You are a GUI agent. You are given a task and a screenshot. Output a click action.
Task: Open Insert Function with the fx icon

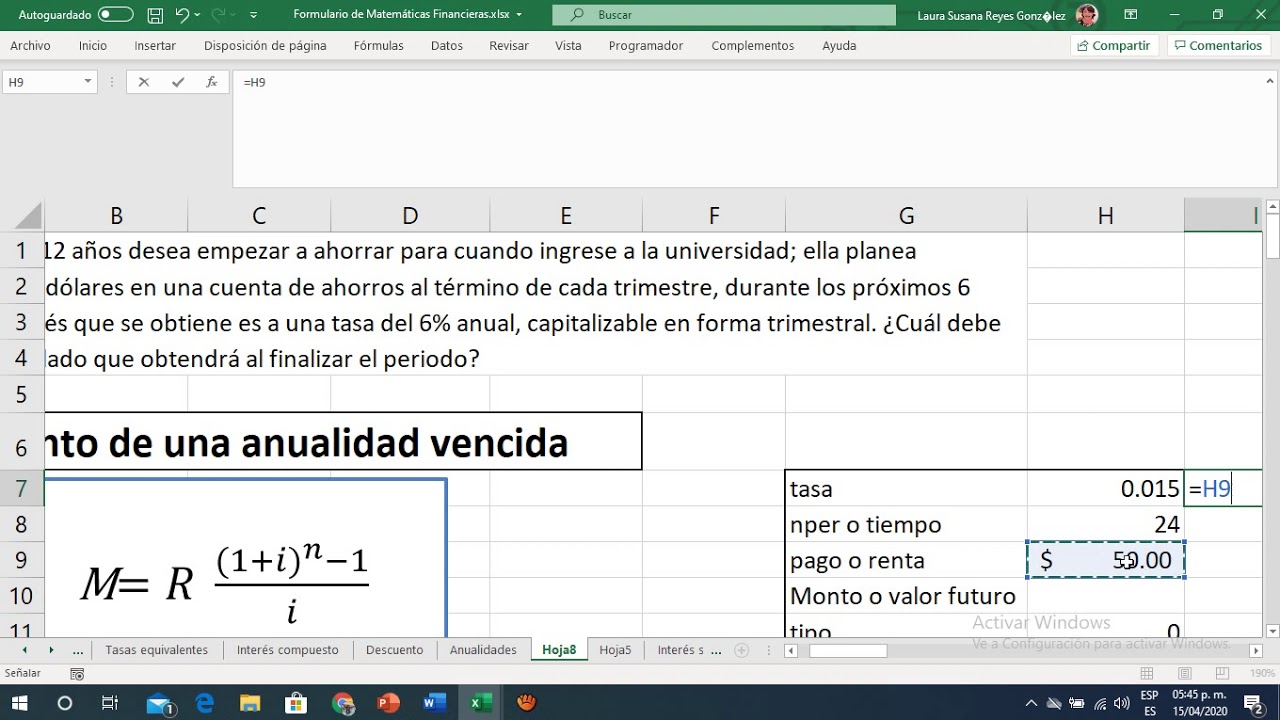tap(211, 82)
